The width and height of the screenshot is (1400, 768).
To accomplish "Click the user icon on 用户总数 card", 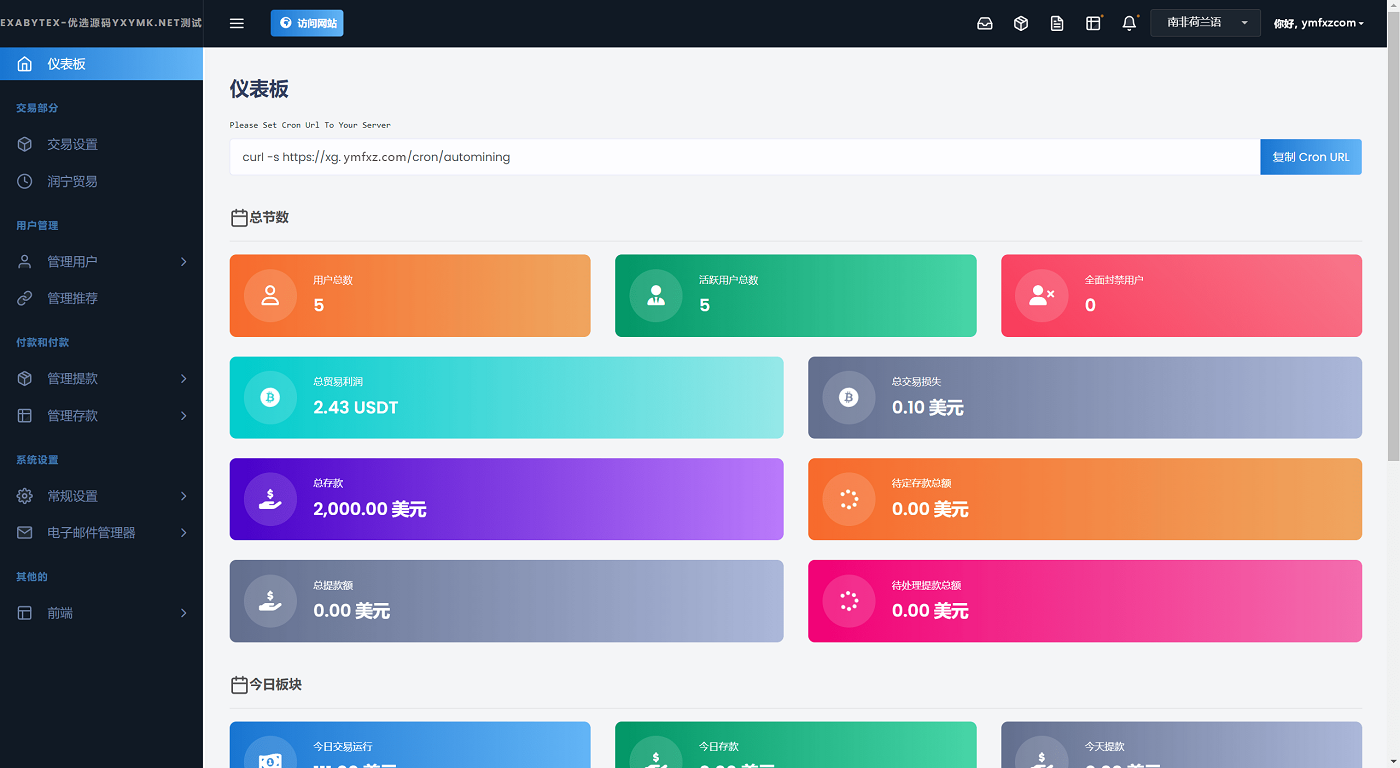I will coord(270,295).
